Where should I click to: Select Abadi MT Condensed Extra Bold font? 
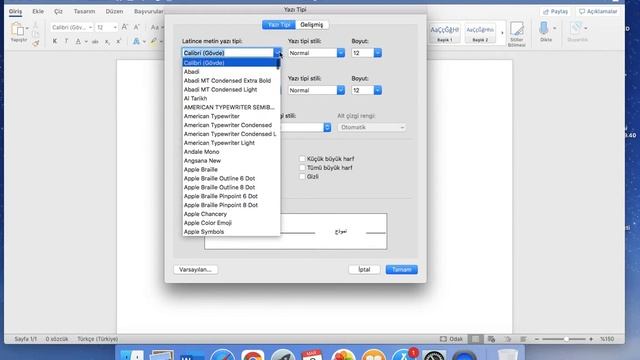(227, 80)
